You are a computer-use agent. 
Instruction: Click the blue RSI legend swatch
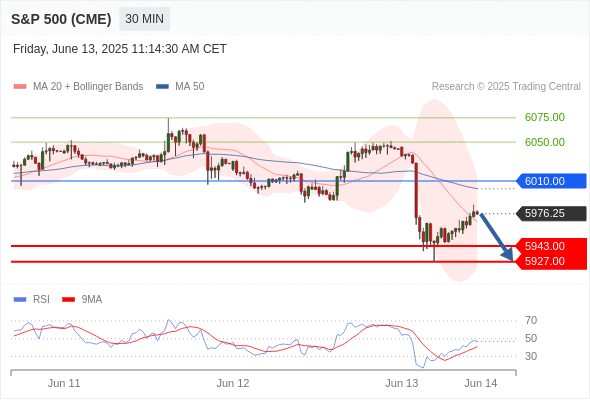point(20,300)
